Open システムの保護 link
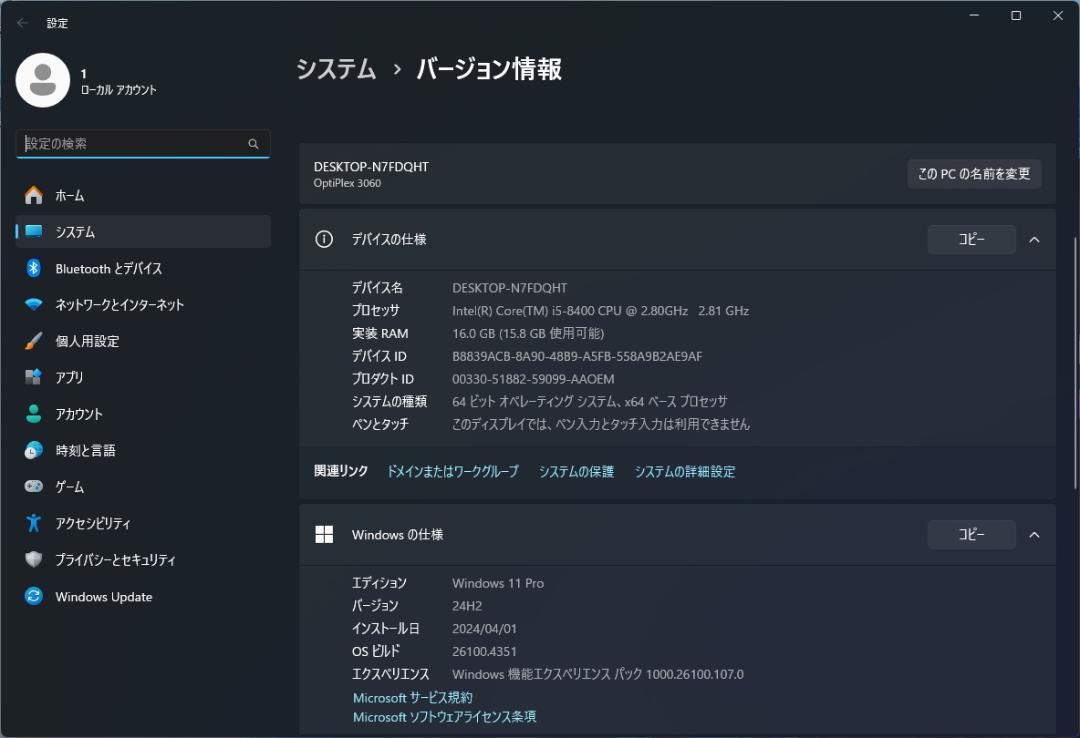 pyautogui.click(x=576, y=471)
